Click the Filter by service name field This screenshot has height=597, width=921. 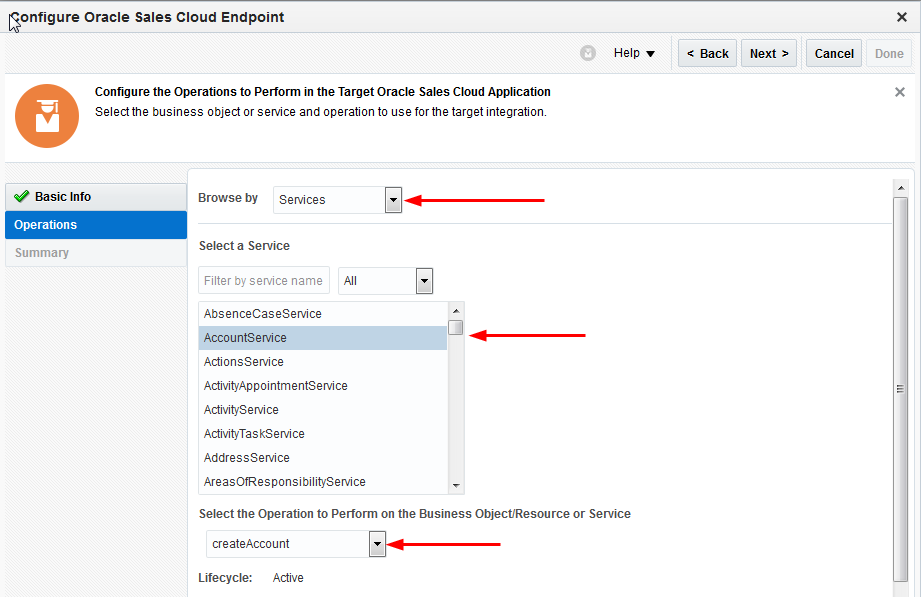[x=263, y=280]
